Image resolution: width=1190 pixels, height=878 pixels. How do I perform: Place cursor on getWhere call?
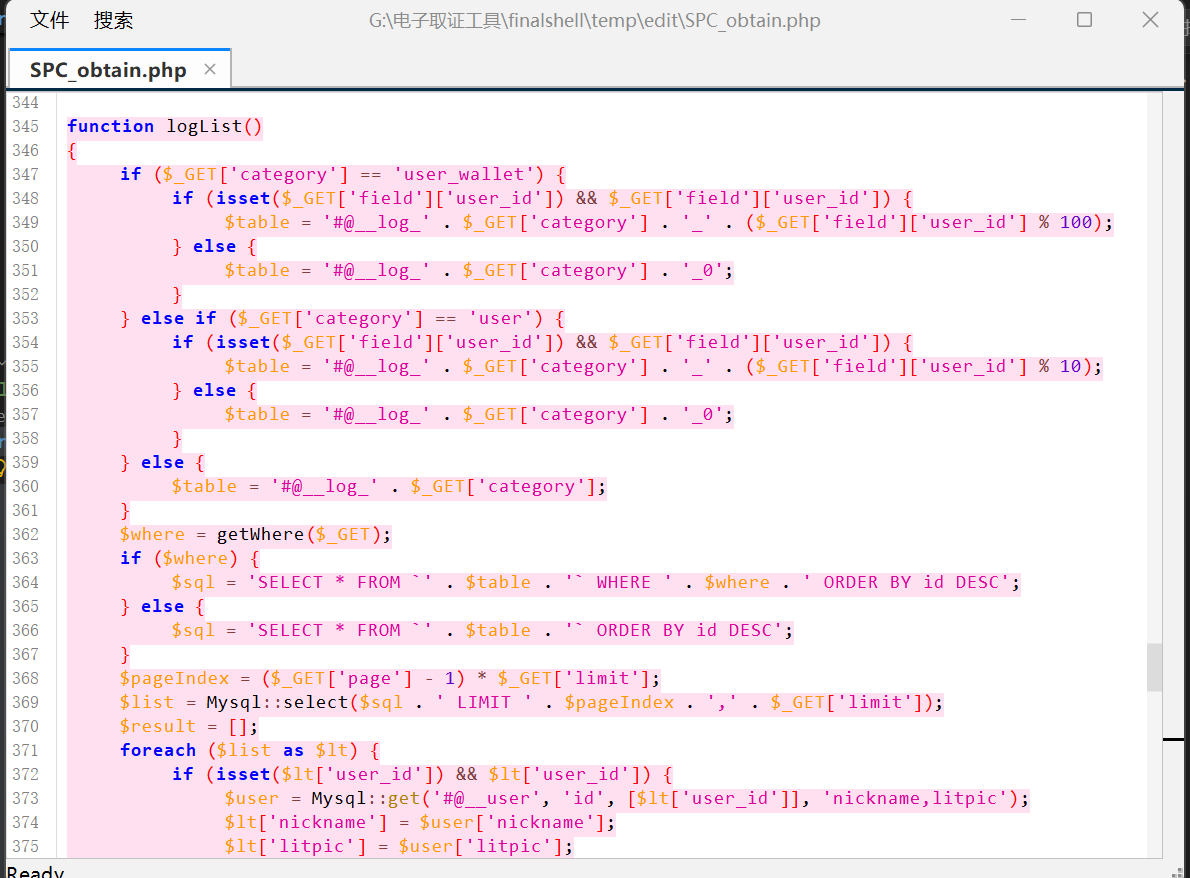(x=260, y=534)
